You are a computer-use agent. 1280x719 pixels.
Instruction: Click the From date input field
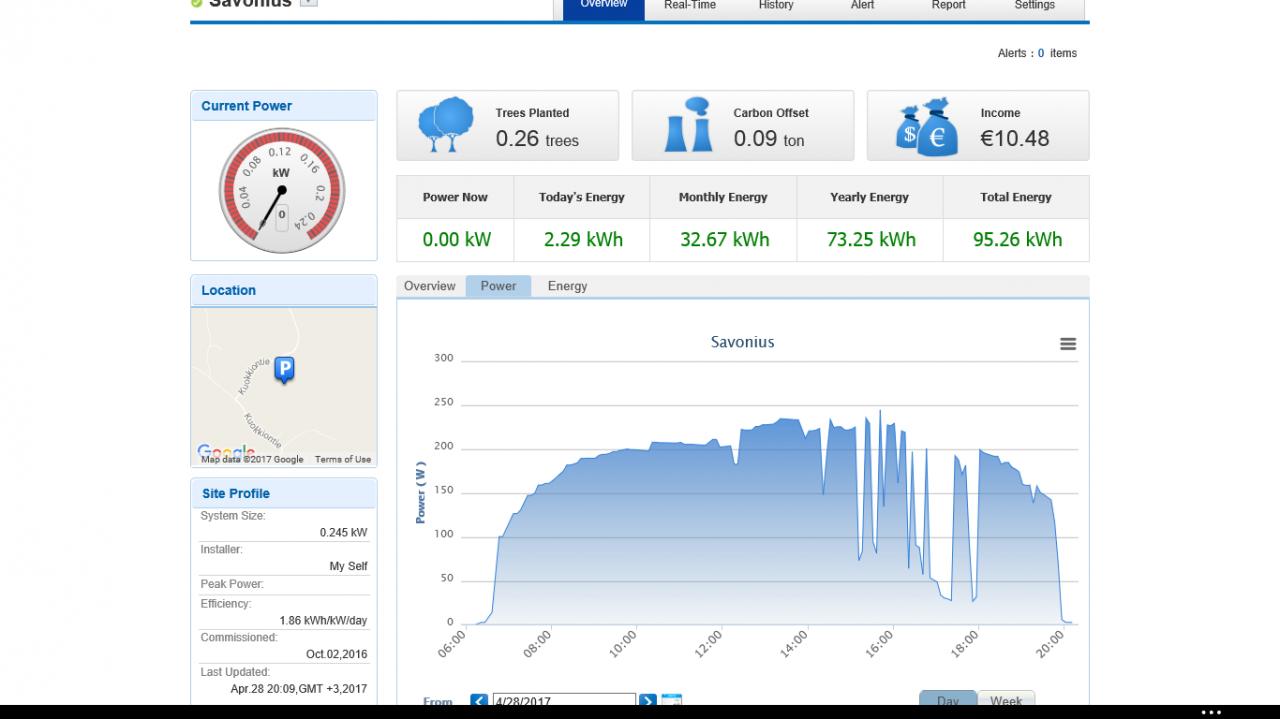(x=563, y=702)
